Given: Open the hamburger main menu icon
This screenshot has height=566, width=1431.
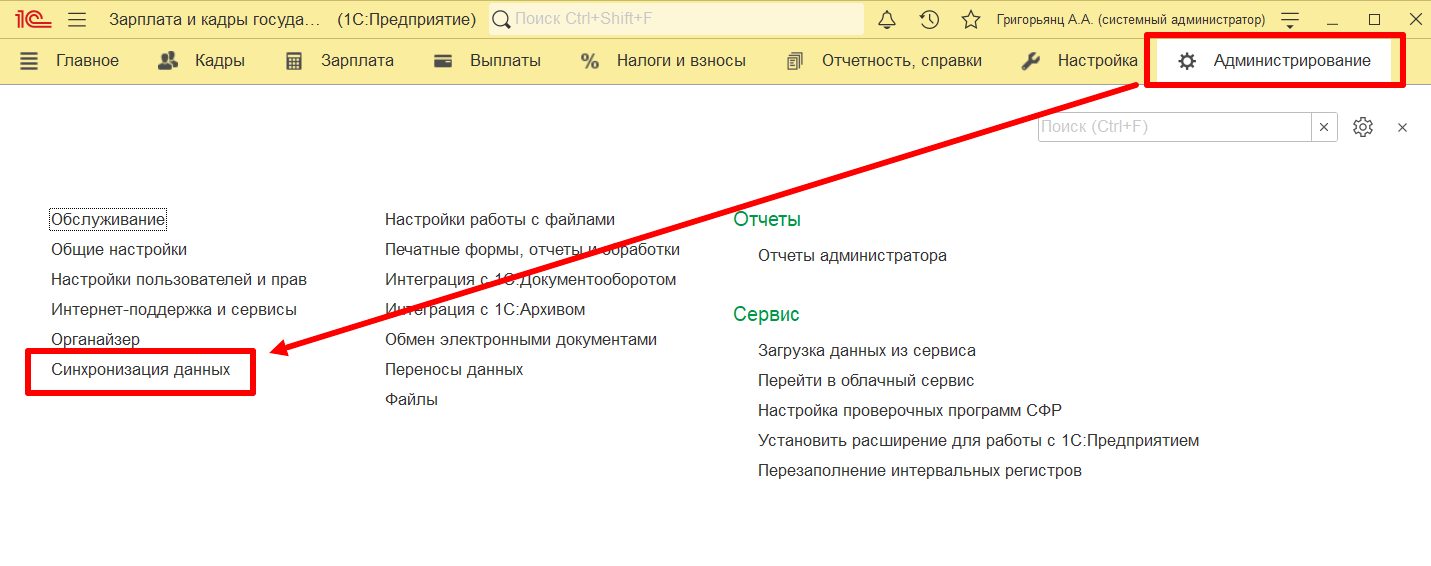Looking at the screenshot, I should pos(77,19).
